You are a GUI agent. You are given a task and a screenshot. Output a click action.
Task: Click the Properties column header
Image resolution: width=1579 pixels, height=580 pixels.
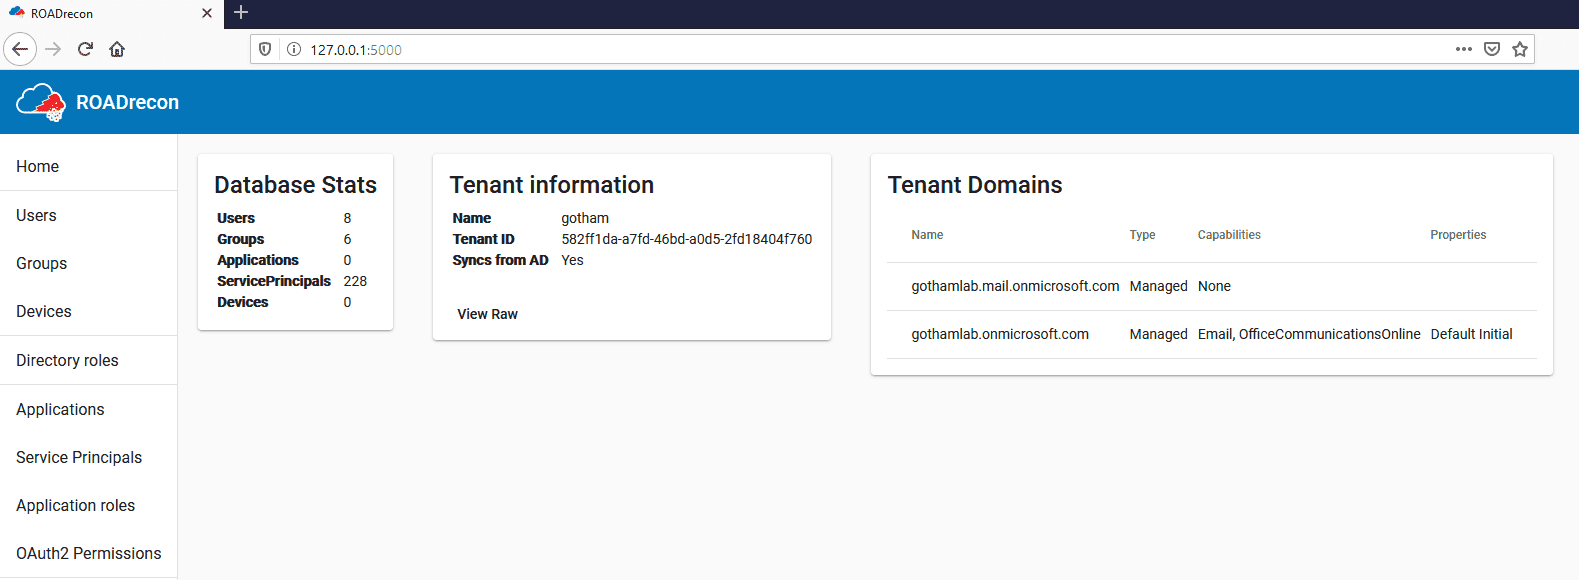[x=1458, y=235]
